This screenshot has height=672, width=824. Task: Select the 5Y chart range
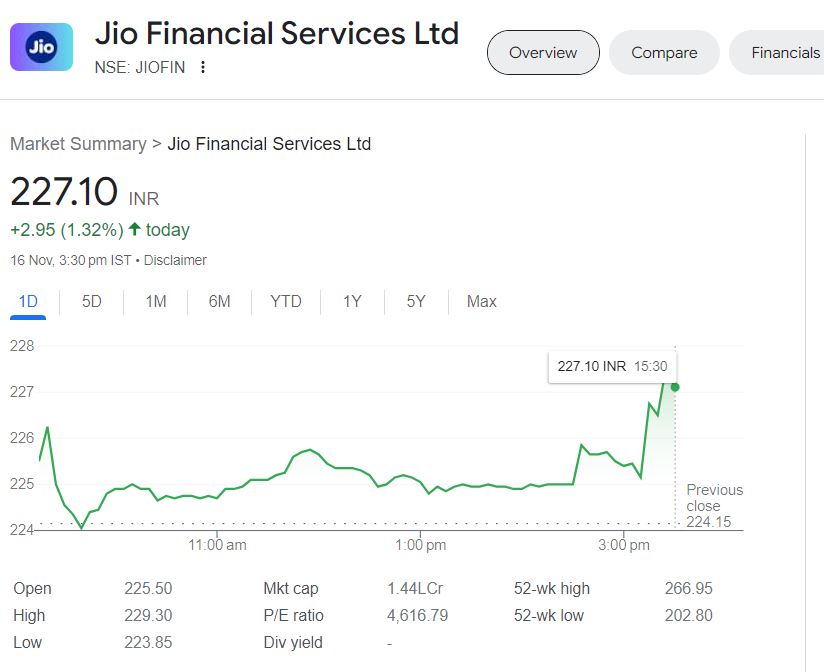pos(416,301)
